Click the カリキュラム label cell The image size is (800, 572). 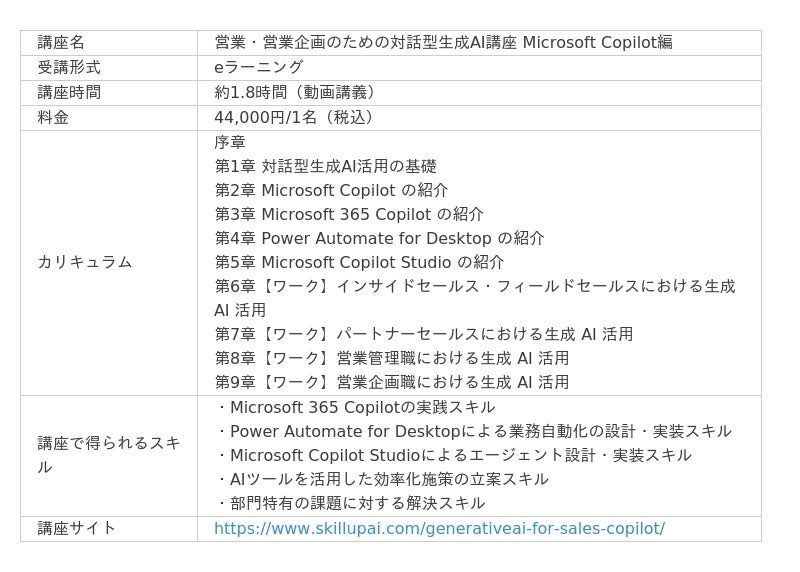pos(109,263)
